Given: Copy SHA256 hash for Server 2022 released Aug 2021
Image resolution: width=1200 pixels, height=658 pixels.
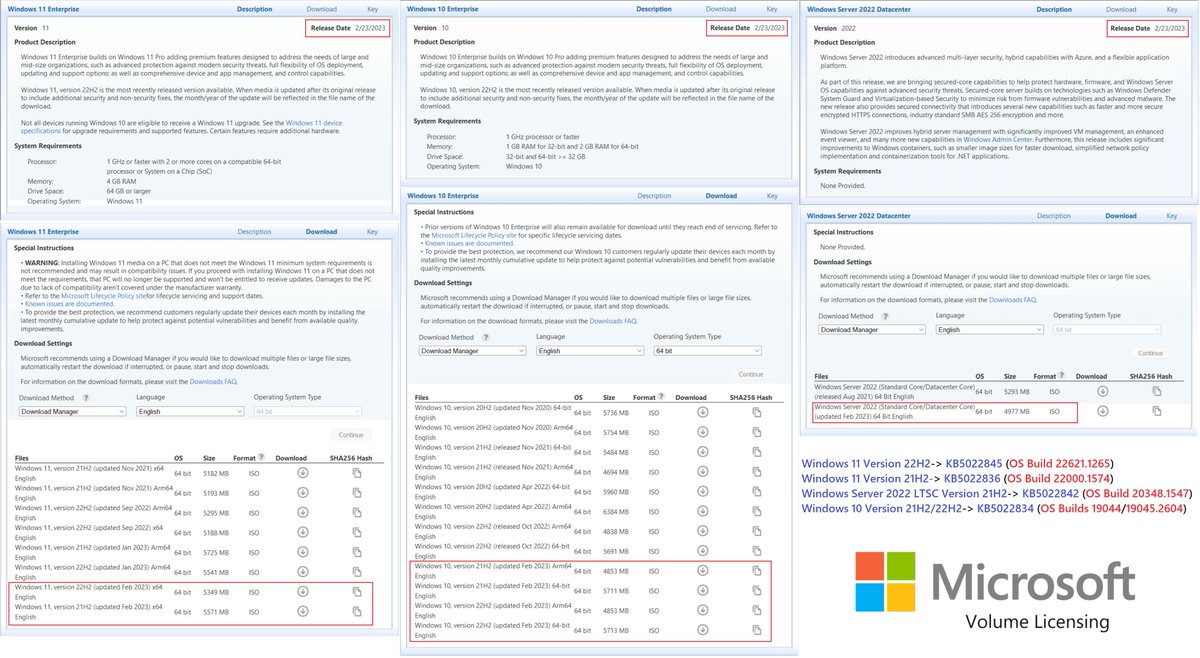Looking at the screenshot, I should 1157,391.
